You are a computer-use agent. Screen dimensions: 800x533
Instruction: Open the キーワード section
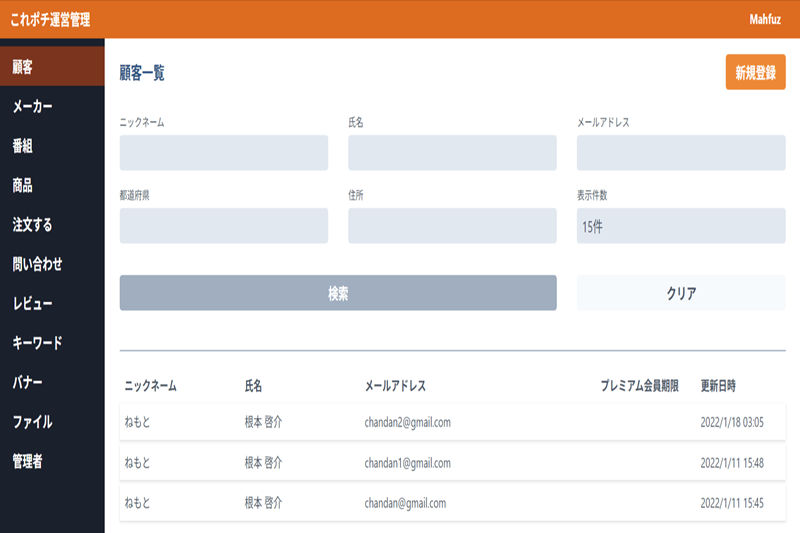pyautogui.click(x=38, y=343)
